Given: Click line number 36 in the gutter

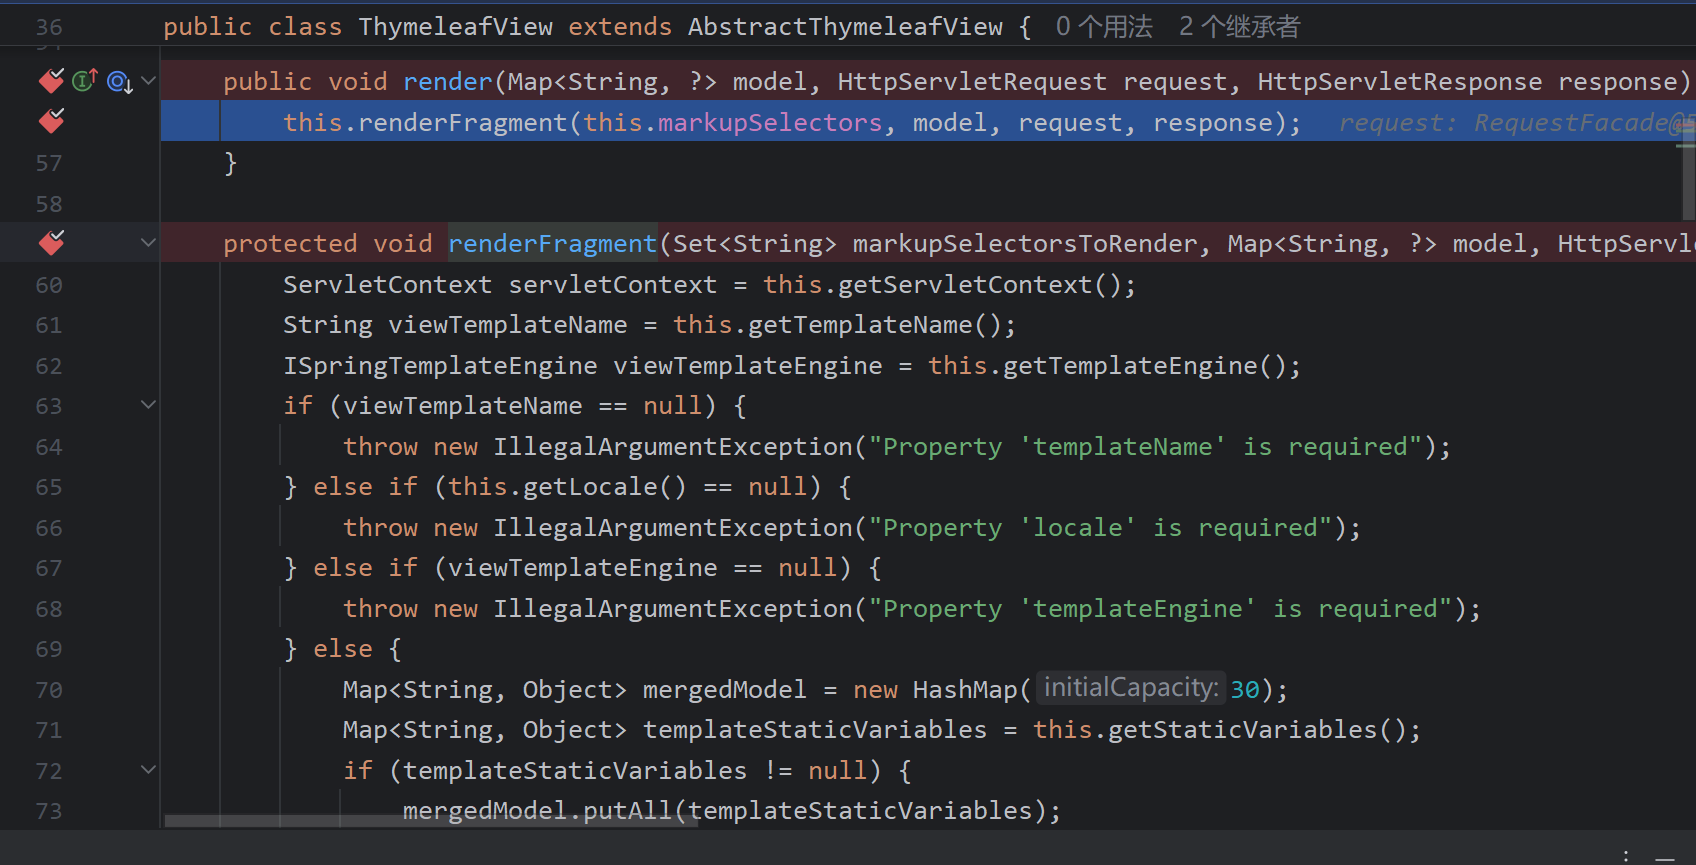Looking at the screenshot, I should point(49,28).
